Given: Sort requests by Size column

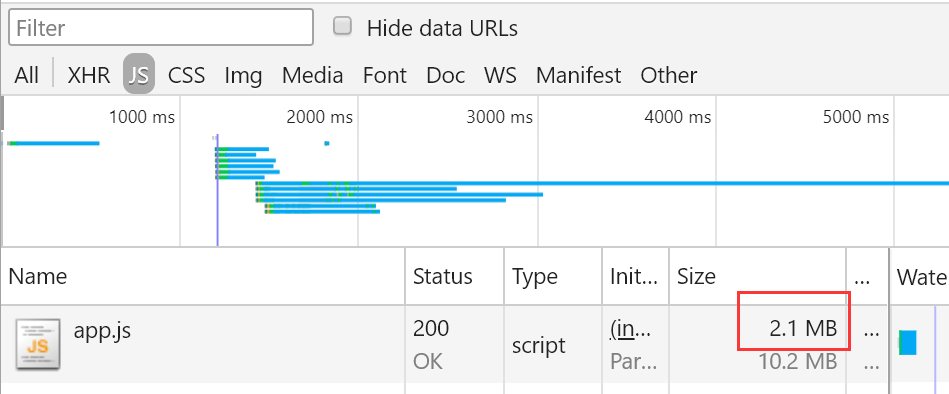Looking at the screenshot, I should (x=757, y=277).
